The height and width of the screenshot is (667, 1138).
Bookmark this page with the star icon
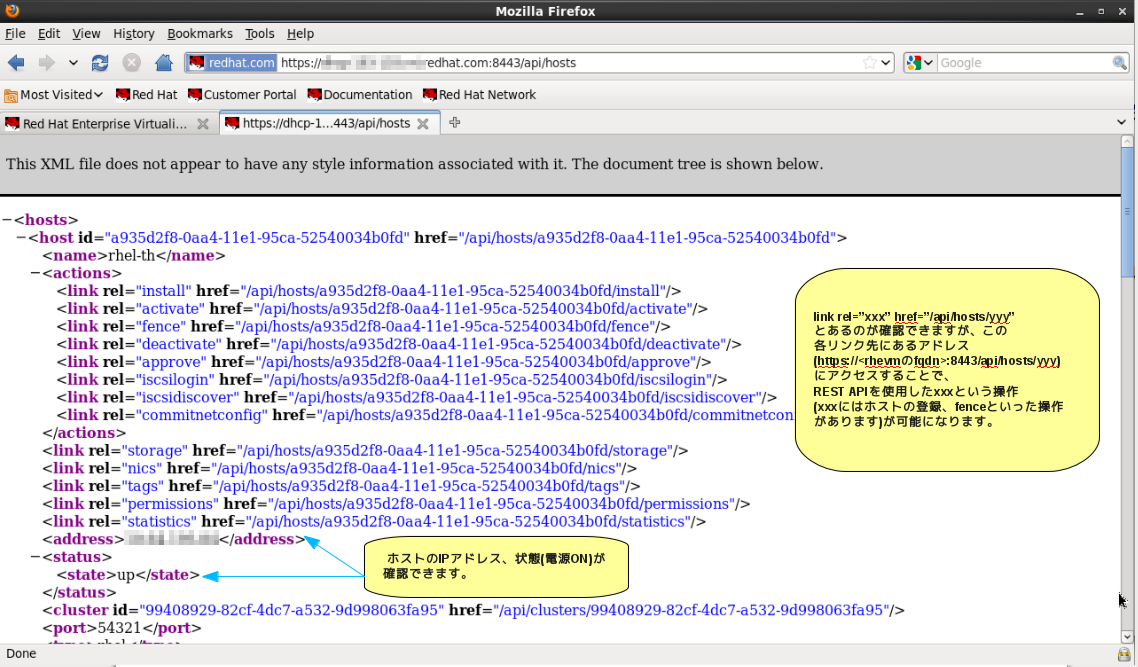[x=869, y=63]
